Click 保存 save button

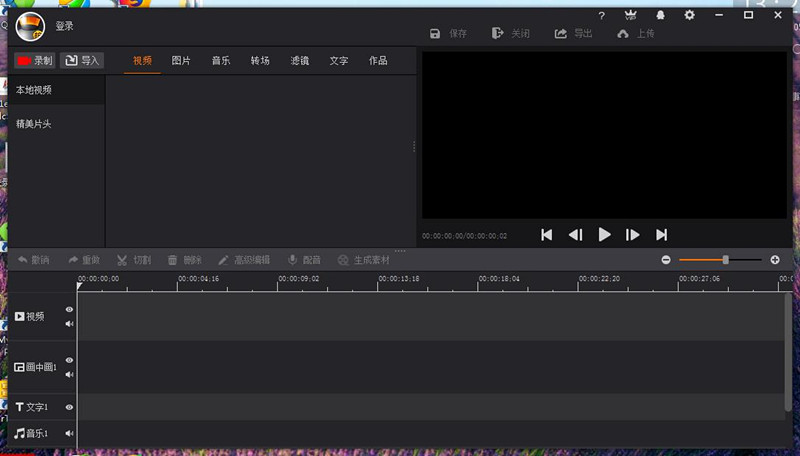click(448, 34)
